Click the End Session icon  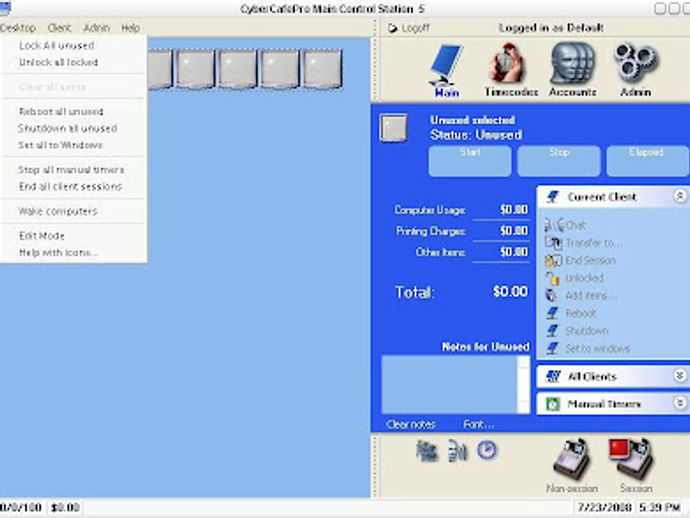(553, 261)
